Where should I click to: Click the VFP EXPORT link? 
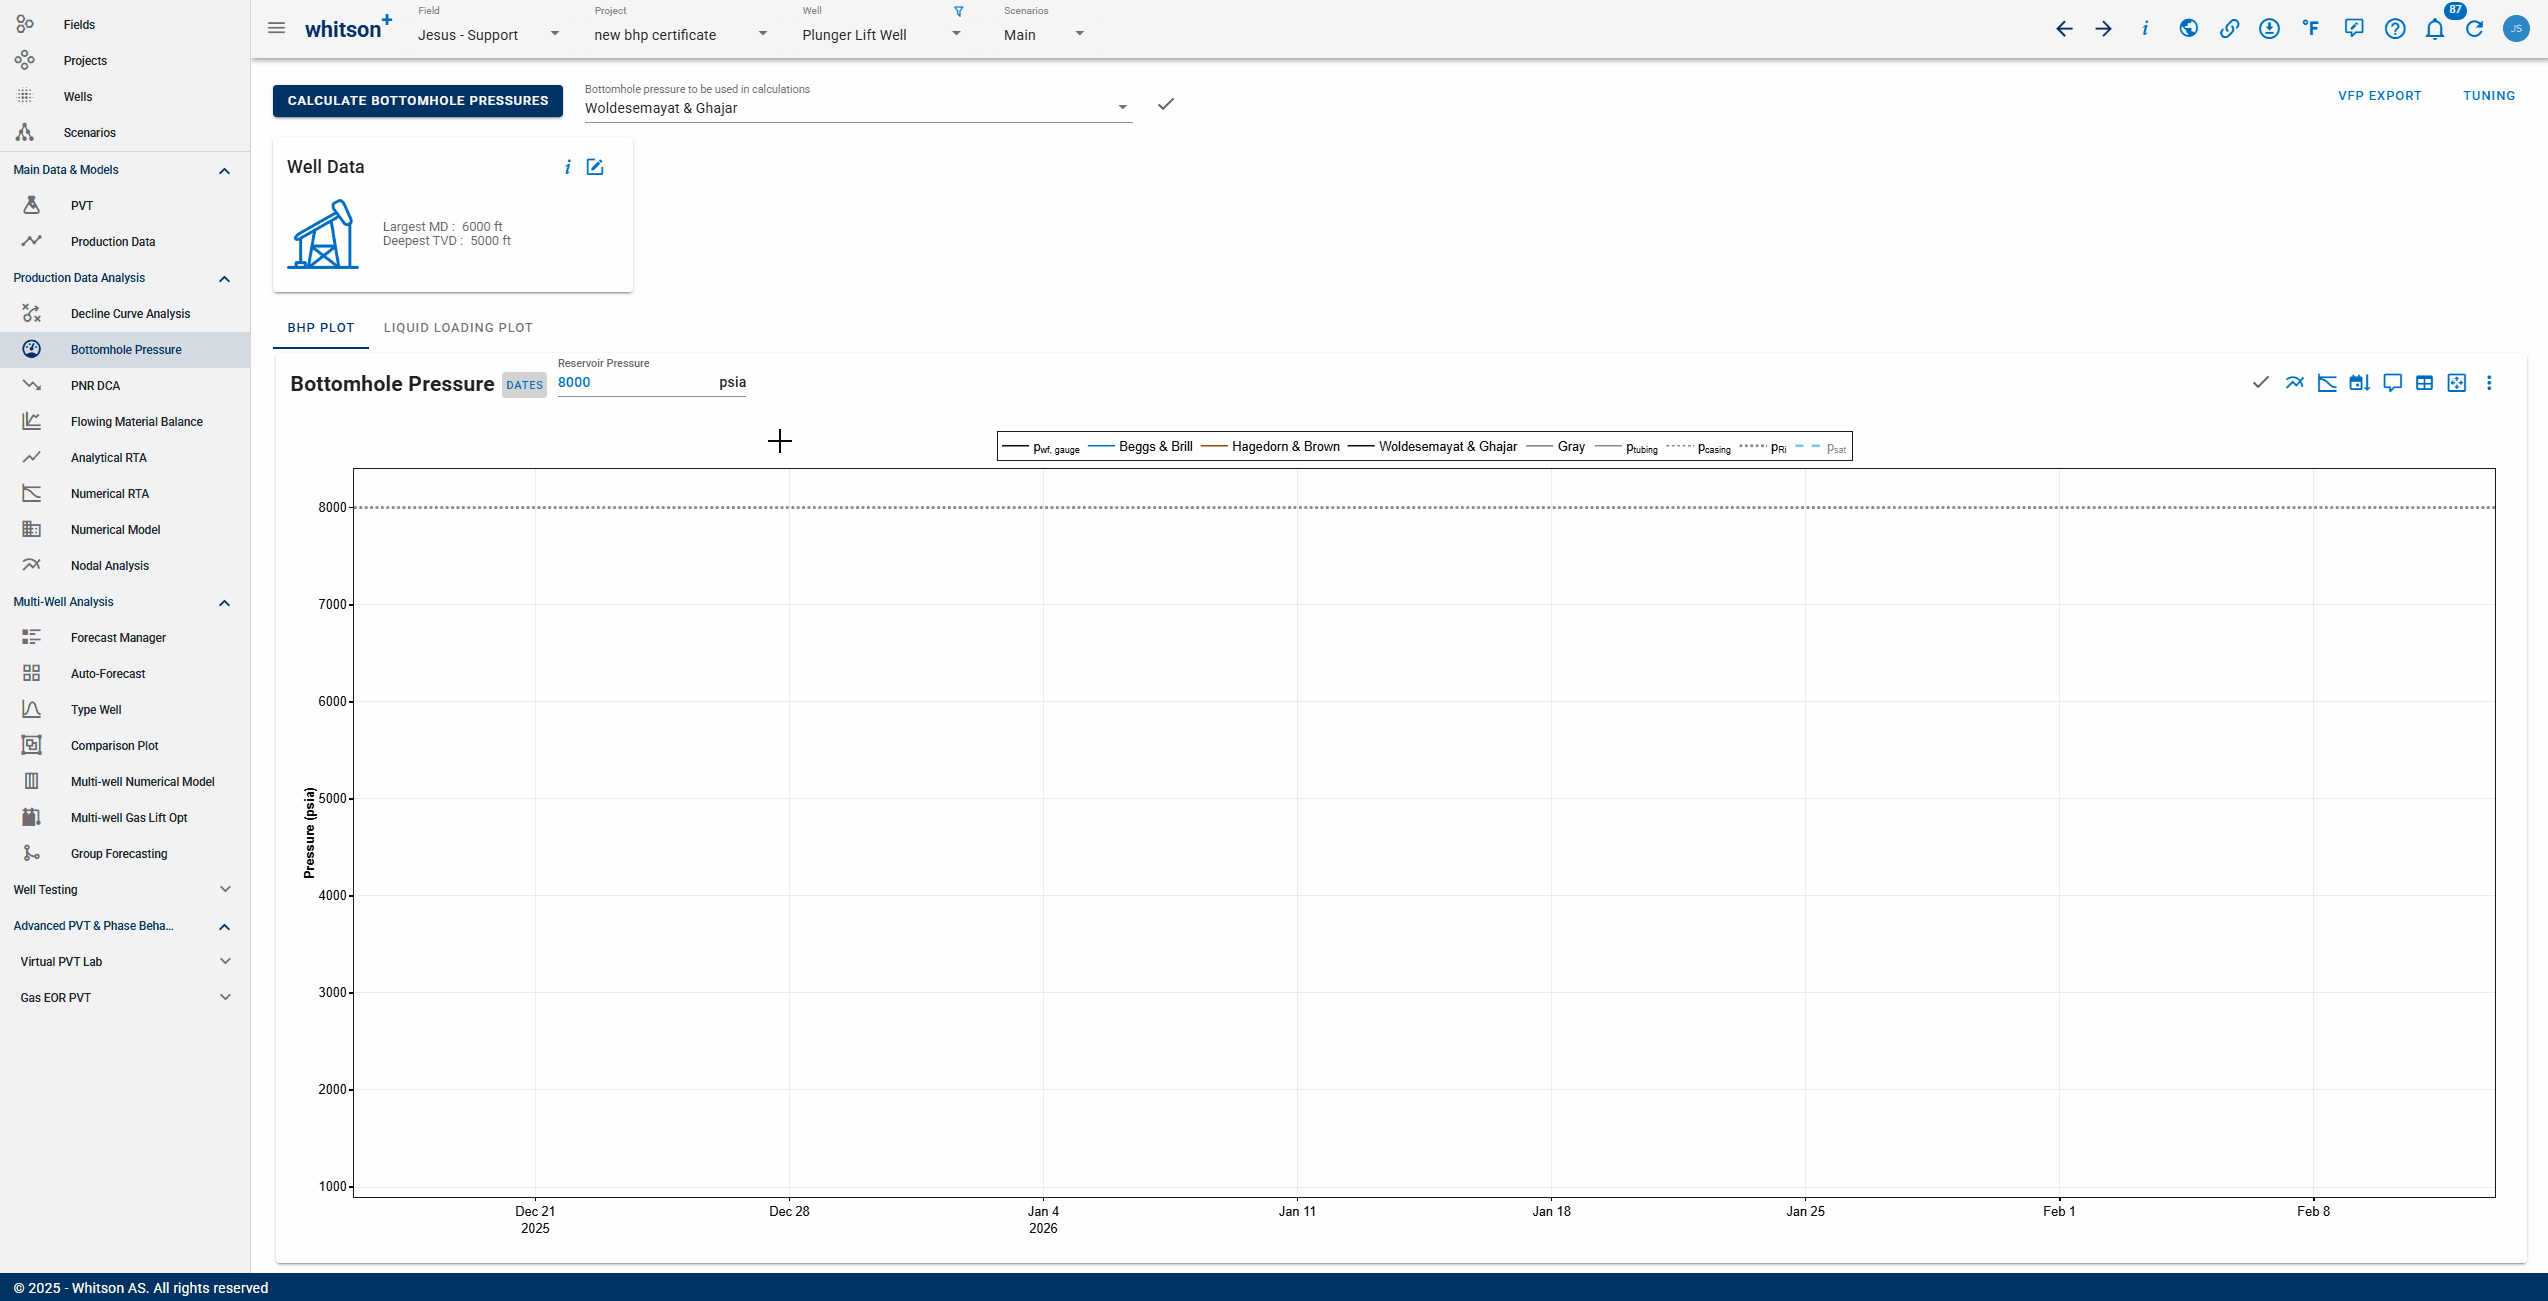coord(2379,96)
